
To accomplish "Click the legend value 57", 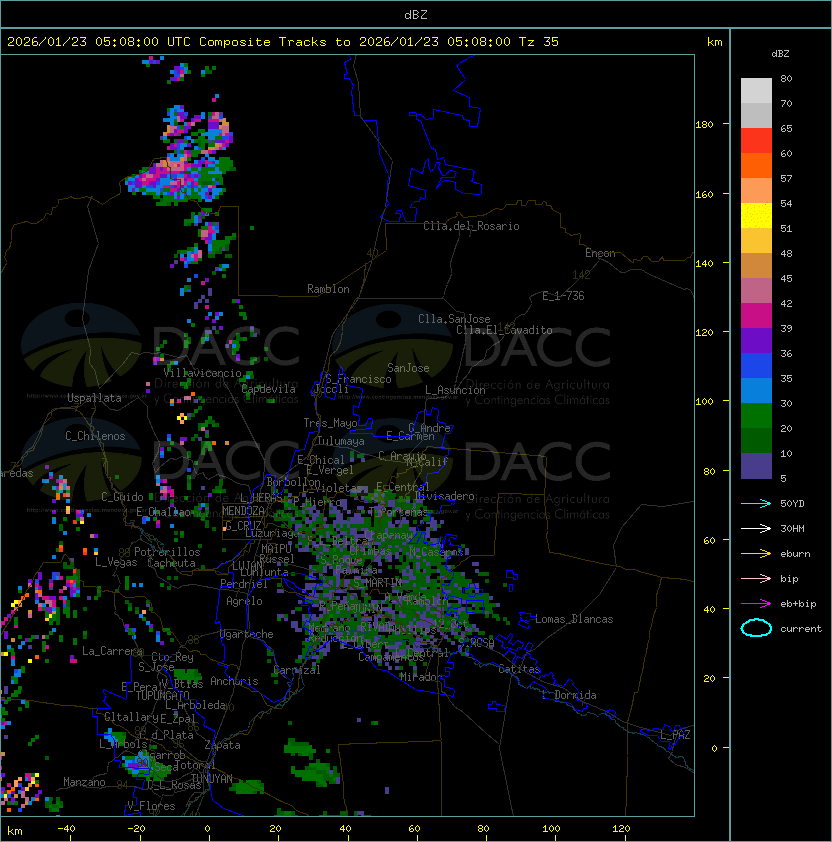I will (x=786, y=178).
